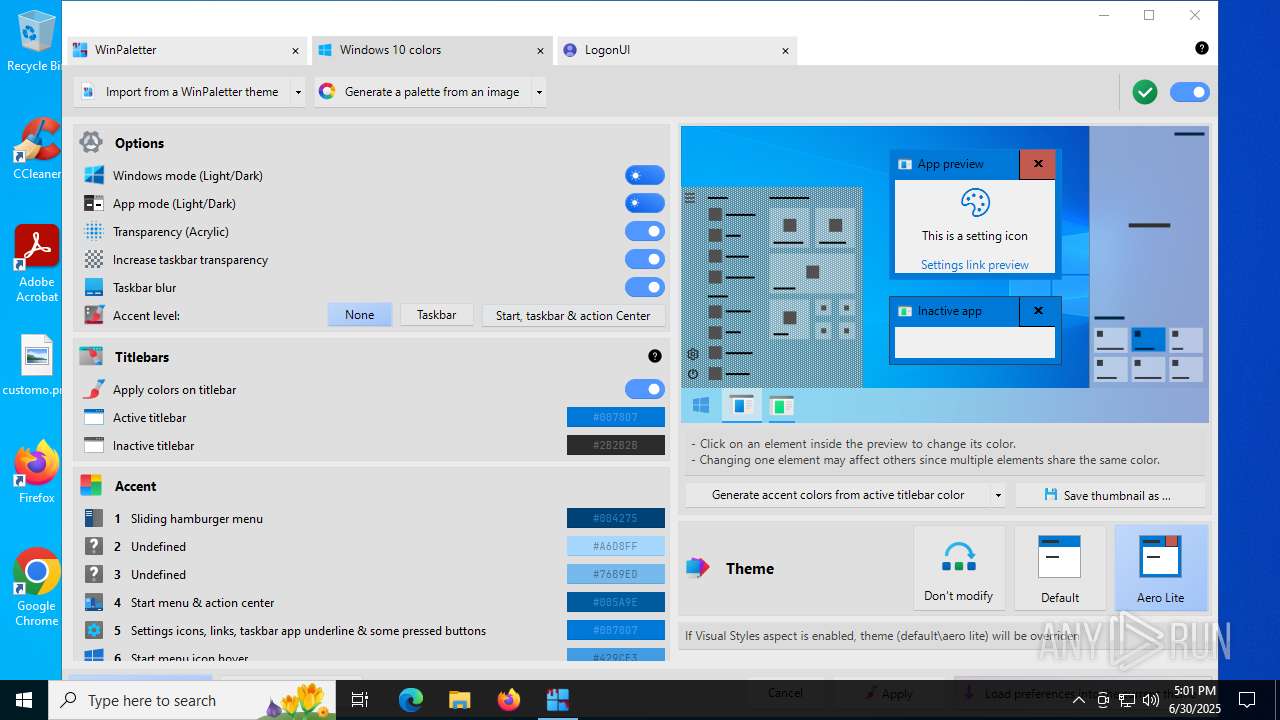Click the Inactive app close button in preview
1280x720 pixels.
coord(1038,311)
